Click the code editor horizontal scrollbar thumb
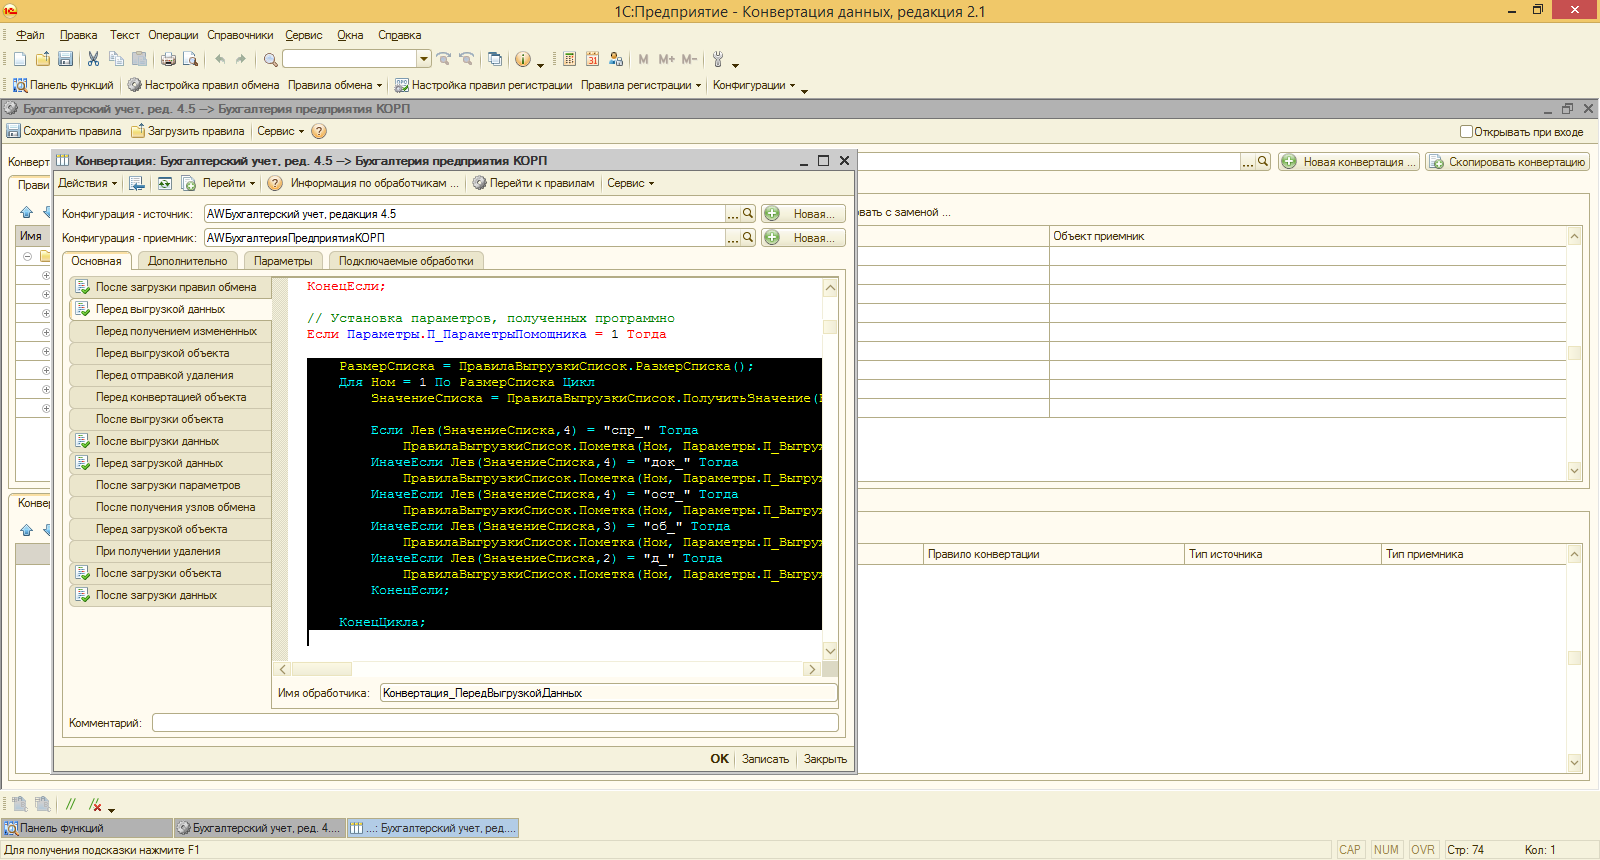Screen dimensions: 1600x860 [x=321, y=669]
